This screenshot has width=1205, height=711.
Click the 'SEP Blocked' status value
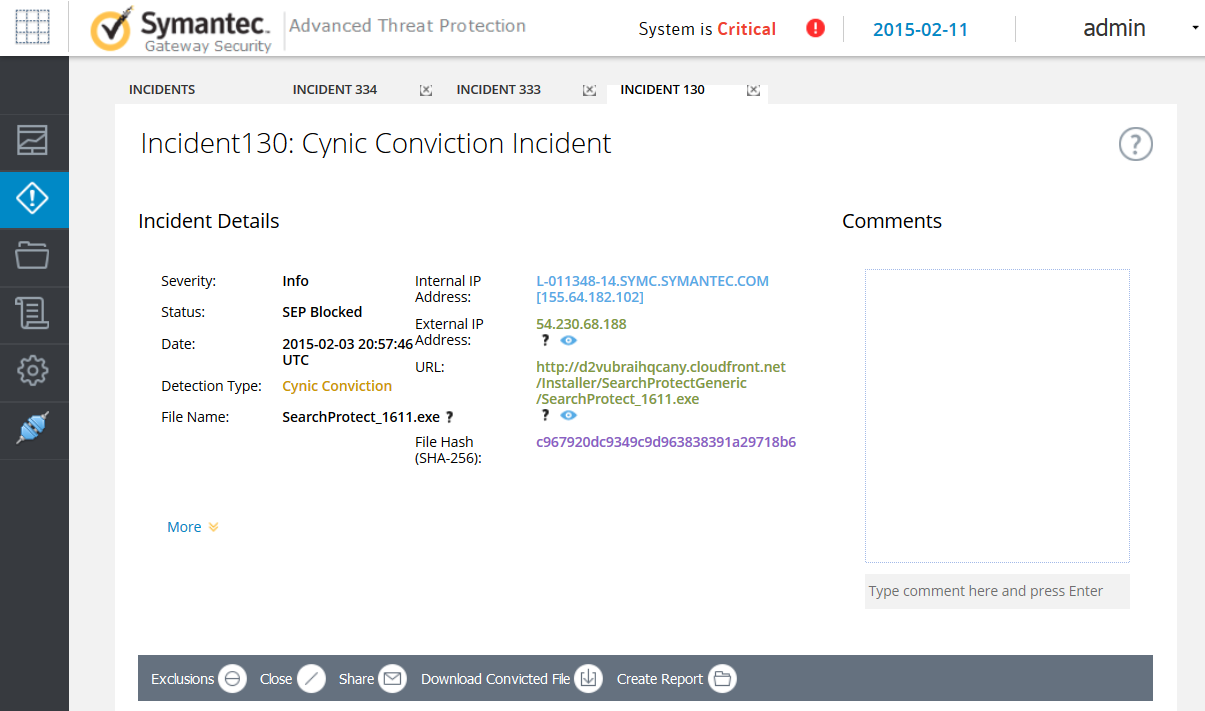pyautogui.click(x=322, y=312)
